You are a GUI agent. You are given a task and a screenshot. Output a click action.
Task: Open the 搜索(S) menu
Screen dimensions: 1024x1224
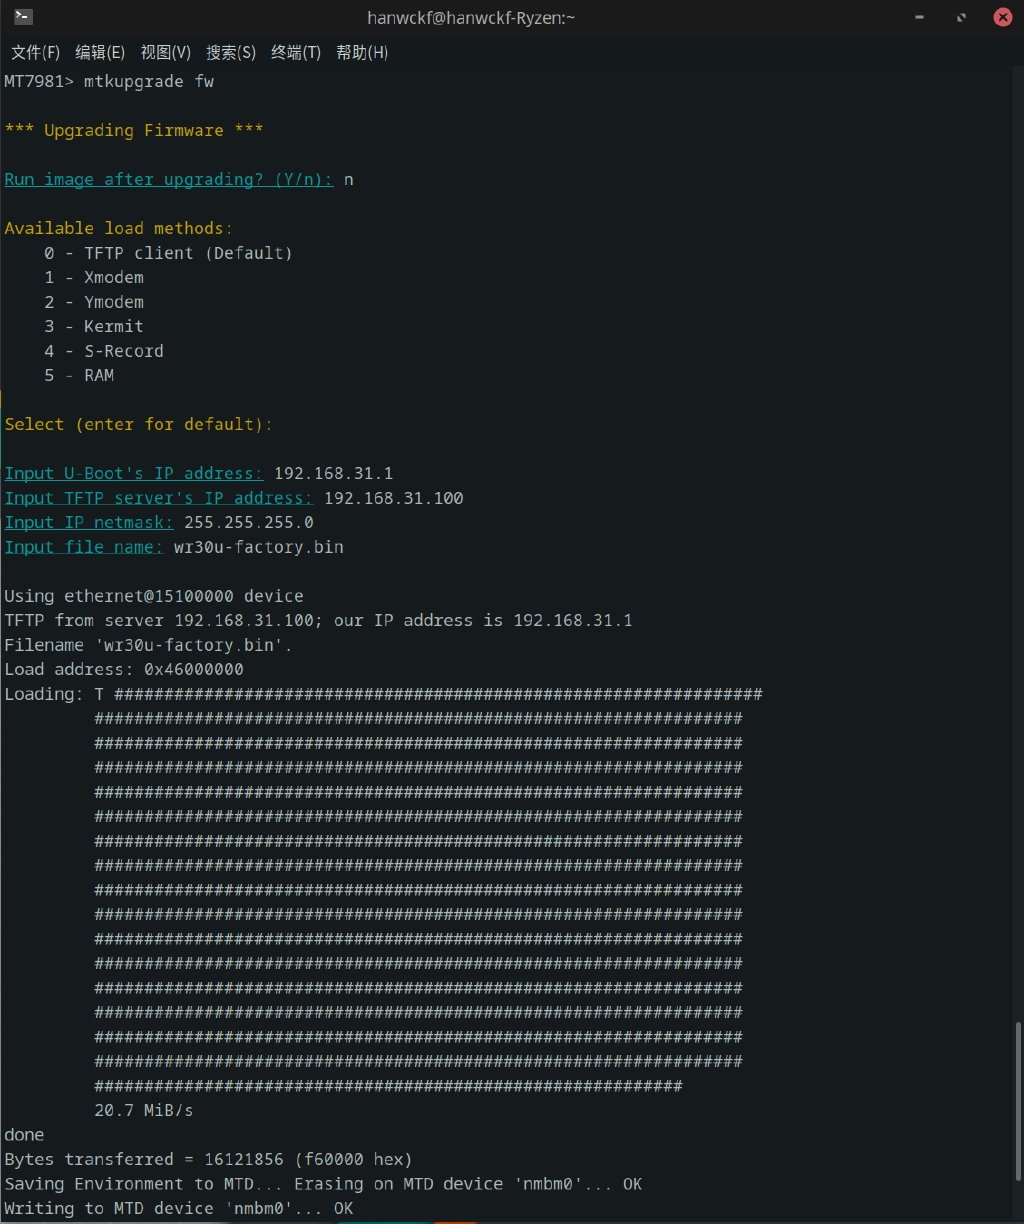tap(230, 52)
